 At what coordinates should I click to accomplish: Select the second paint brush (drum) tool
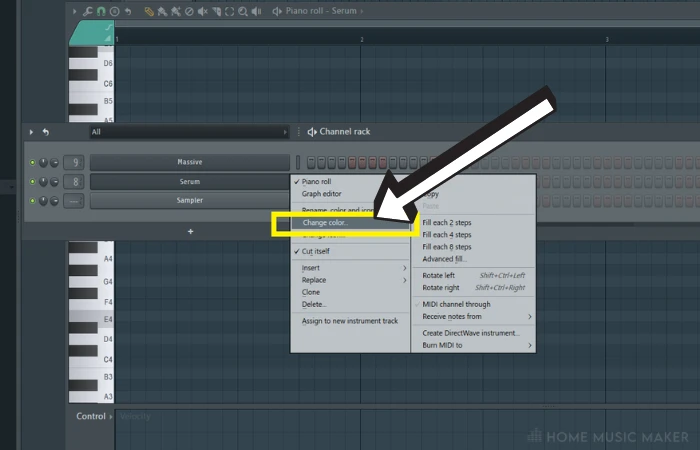click(176, 11)
